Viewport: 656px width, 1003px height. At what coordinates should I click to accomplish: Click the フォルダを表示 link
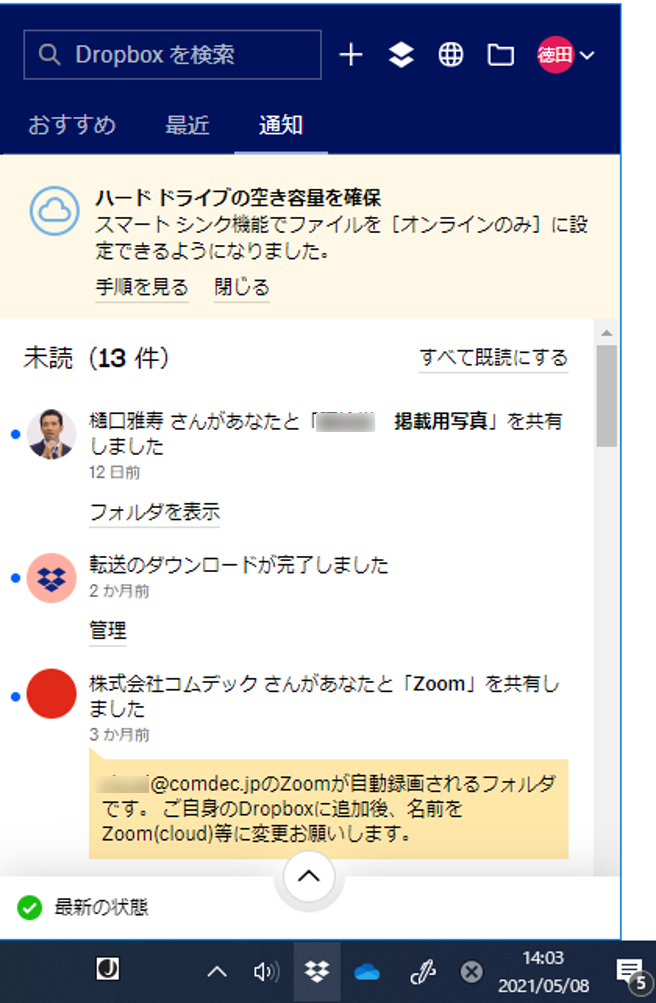click(x=155, y=512)
